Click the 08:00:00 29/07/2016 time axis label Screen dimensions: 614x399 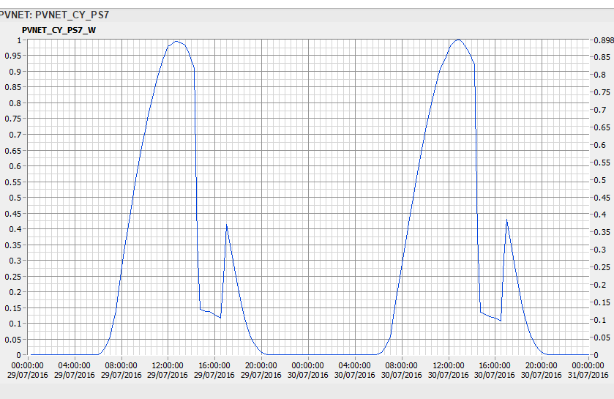coord(121,370)
